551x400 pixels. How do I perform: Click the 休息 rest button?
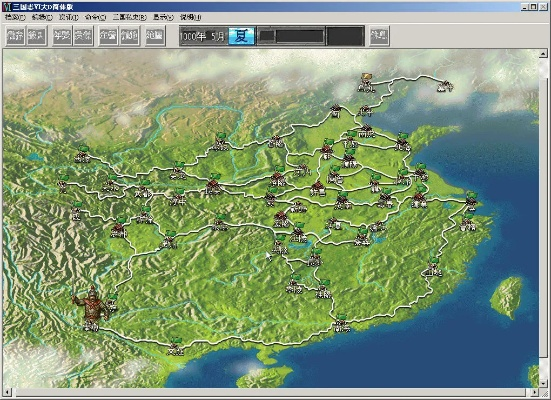click(379, 36)
